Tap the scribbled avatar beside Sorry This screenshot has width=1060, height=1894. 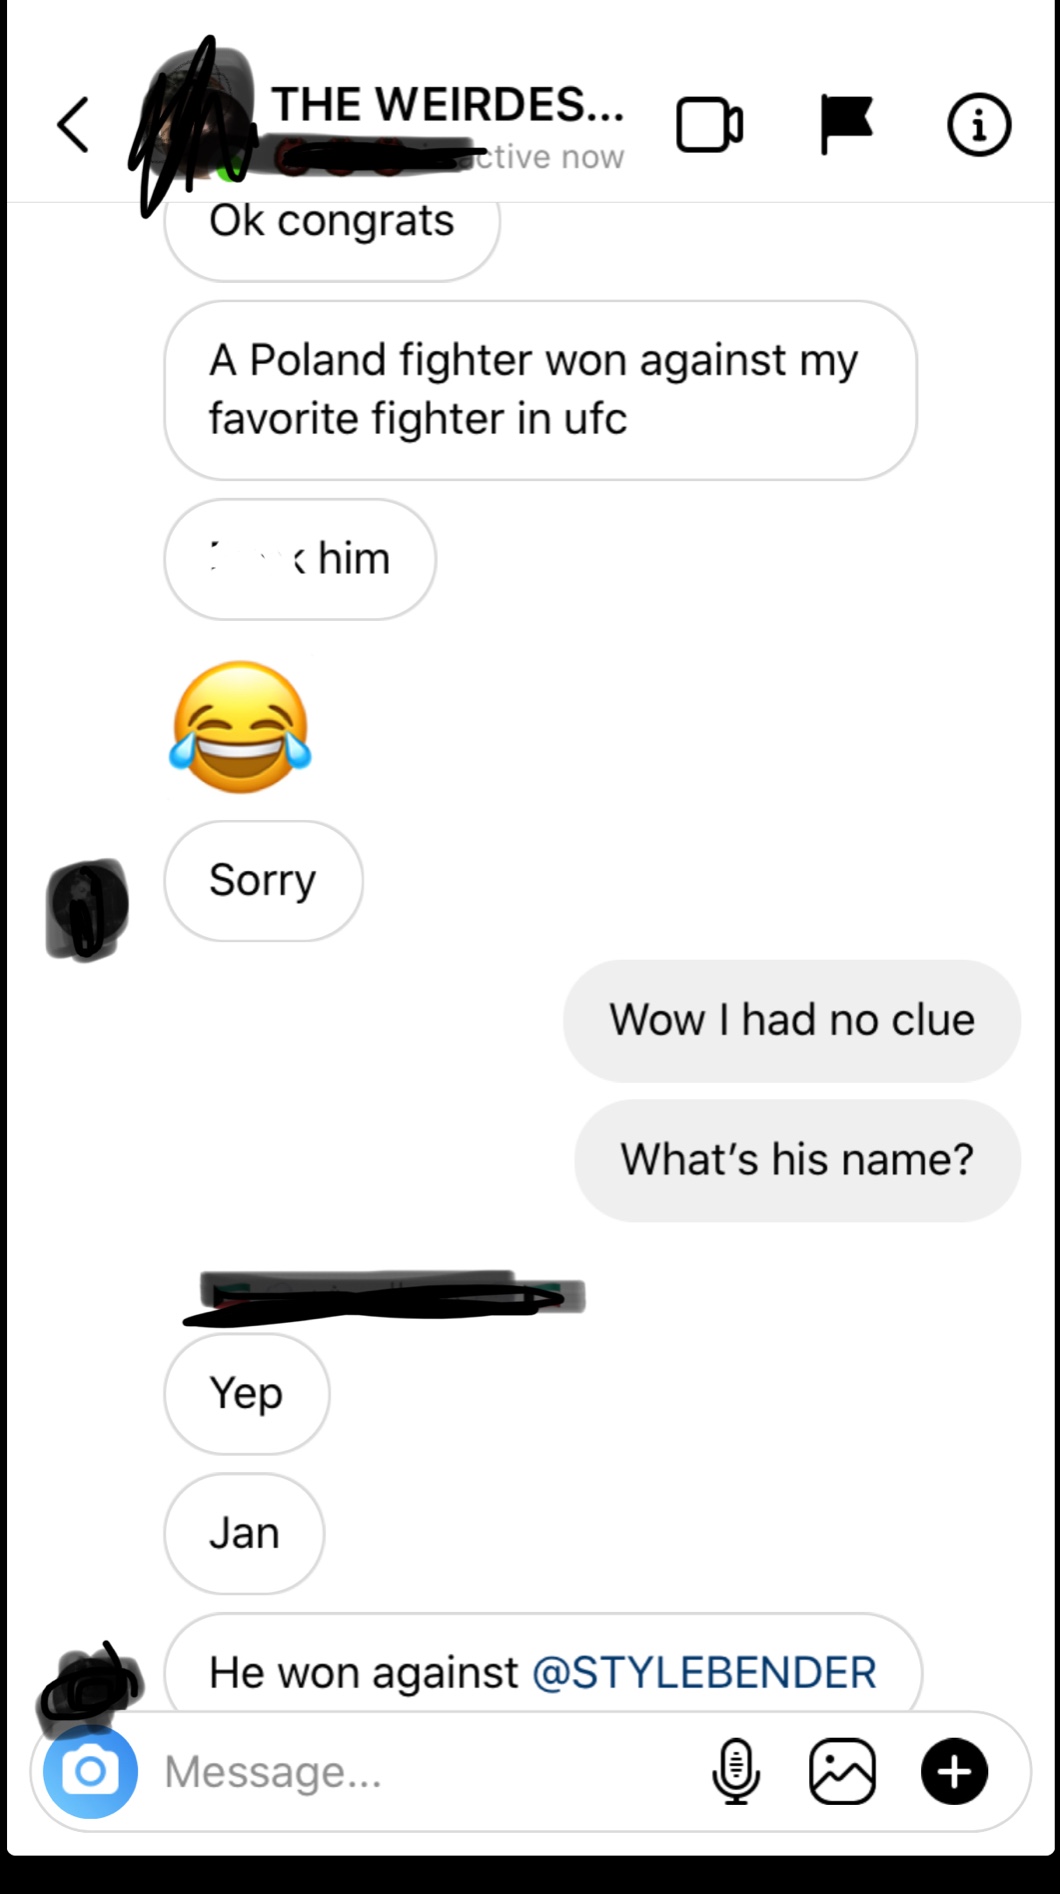pyautogui.click(x=87, y=908)
